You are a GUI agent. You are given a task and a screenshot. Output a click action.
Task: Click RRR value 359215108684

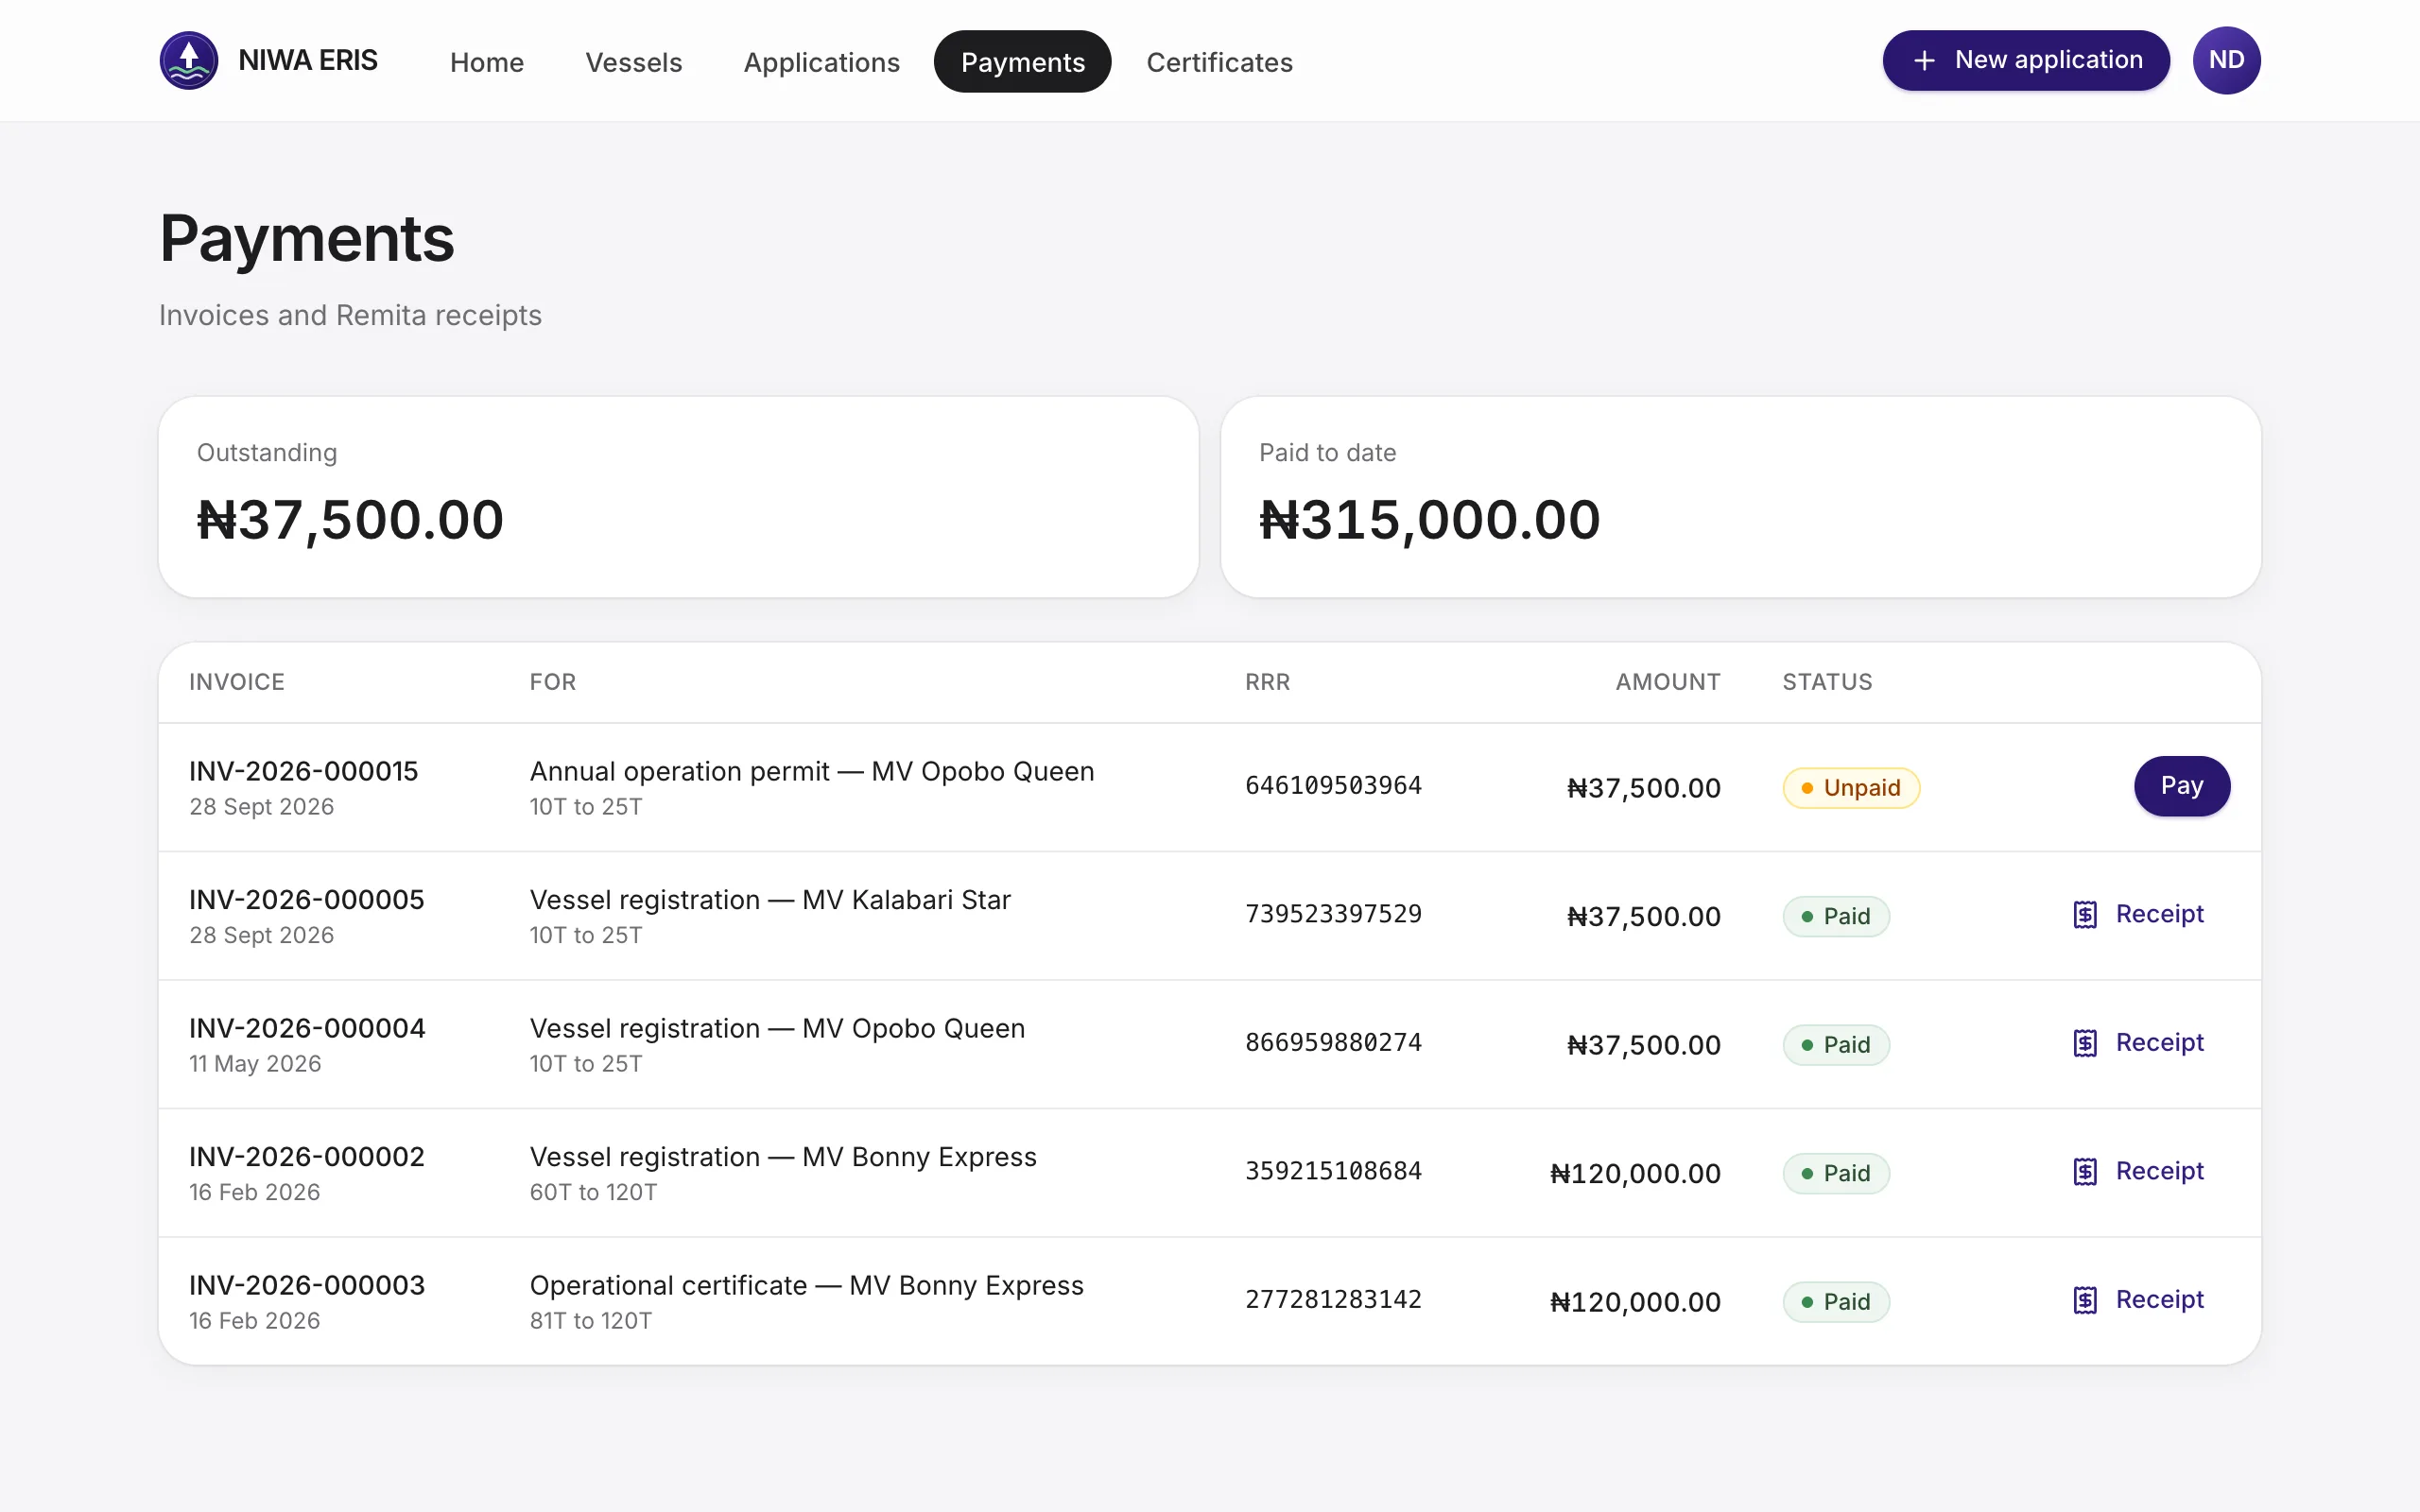coord(1333,1171)
